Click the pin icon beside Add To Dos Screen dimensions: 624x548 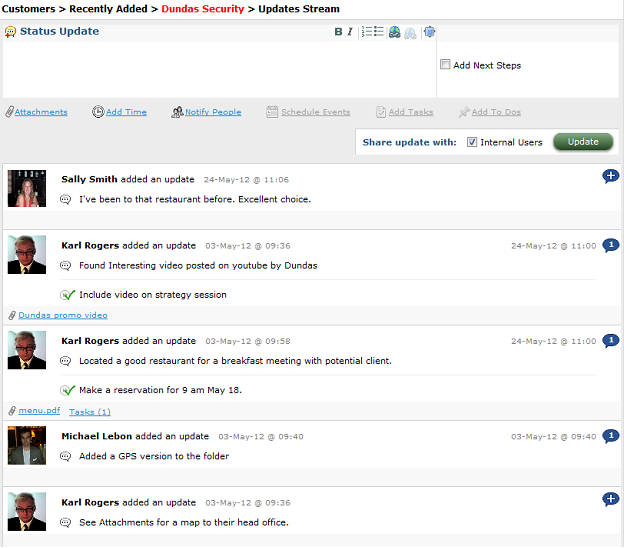tap(464, 112)
